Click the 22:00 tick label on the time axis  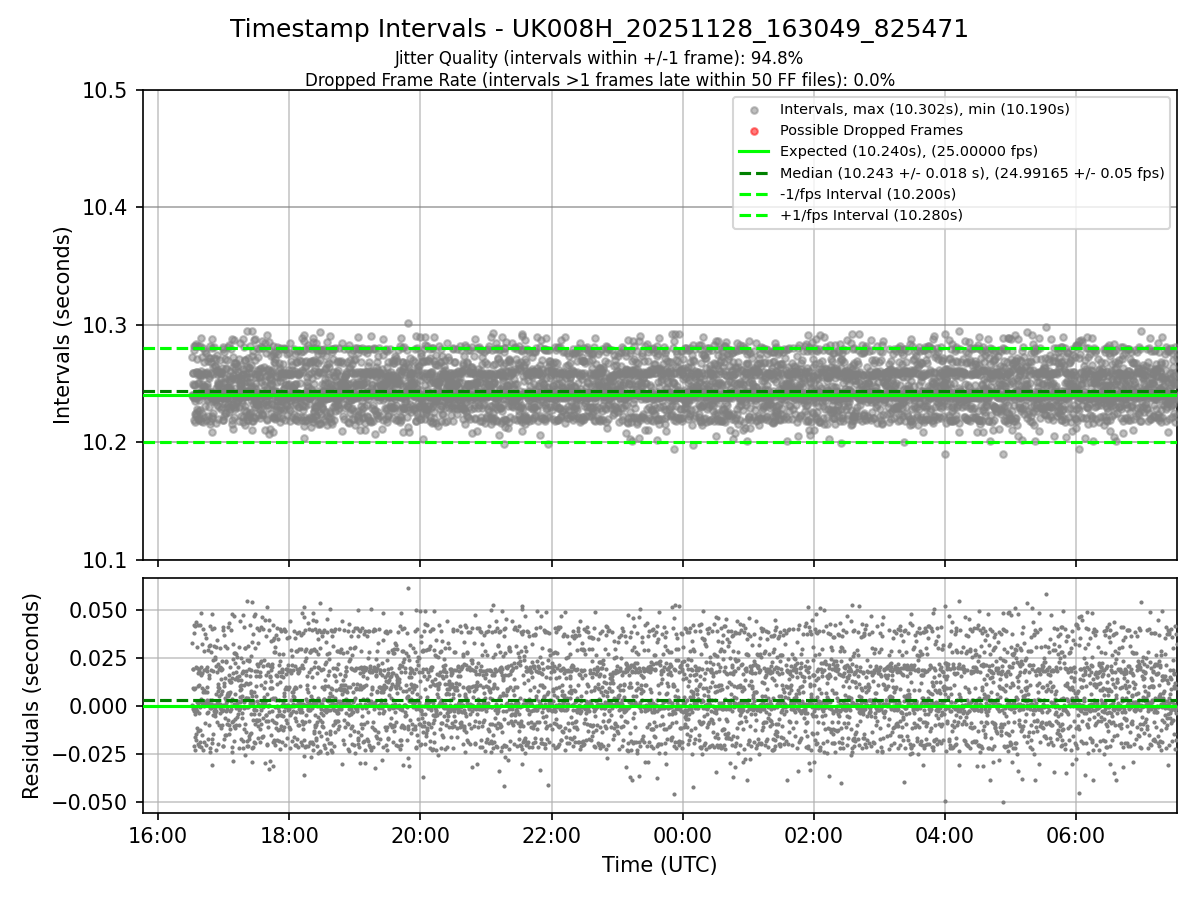point(551,833)
